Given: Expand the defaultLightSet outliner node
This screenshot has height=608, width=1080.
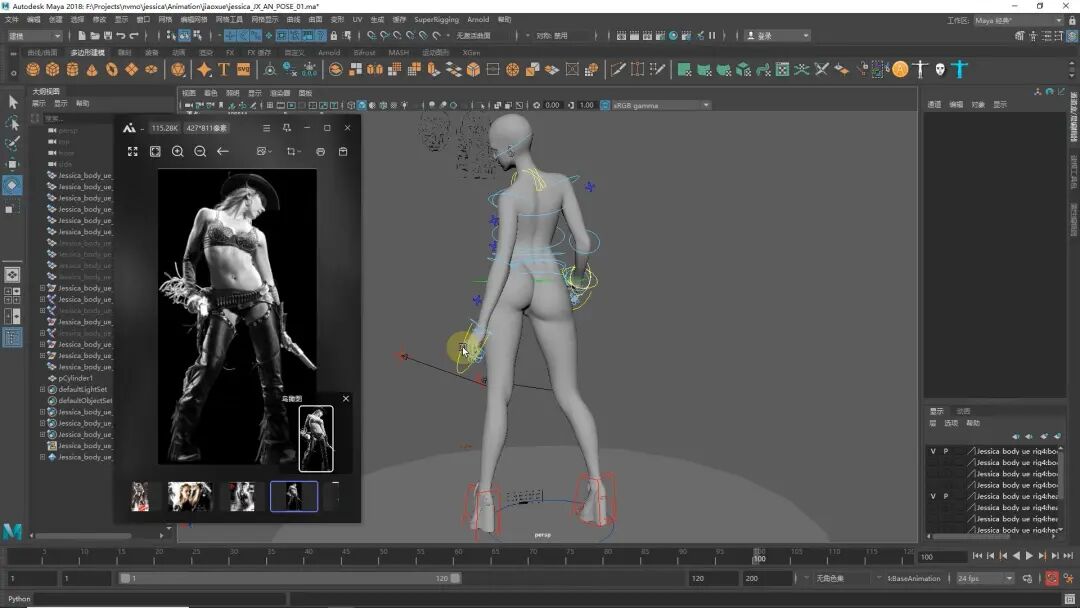Looking at the screenshot, I should coord(42,389).
